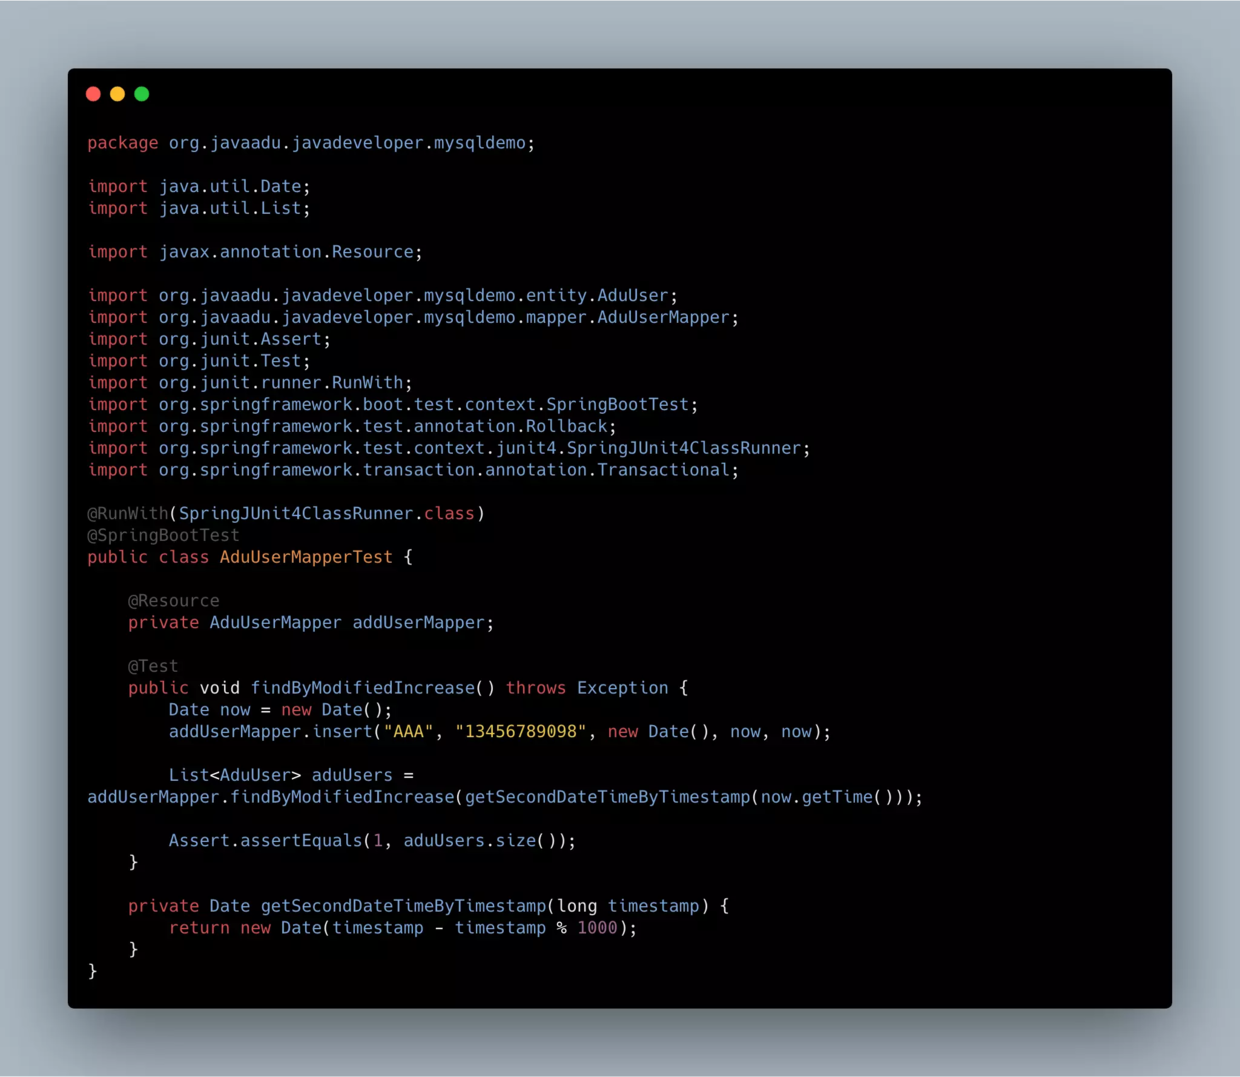This screenshot has height=1077, width=1240.
Task: Click the "13456789098" string literal
Action: tap(520, 732)
